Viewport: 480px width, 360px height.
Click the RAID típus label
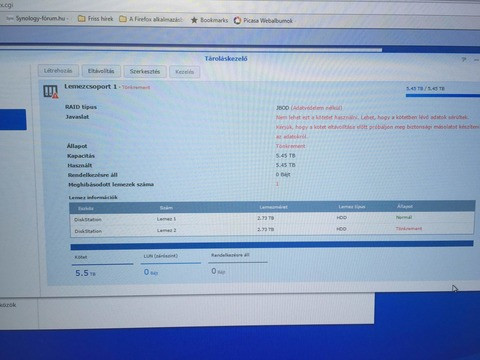[81, 107]
